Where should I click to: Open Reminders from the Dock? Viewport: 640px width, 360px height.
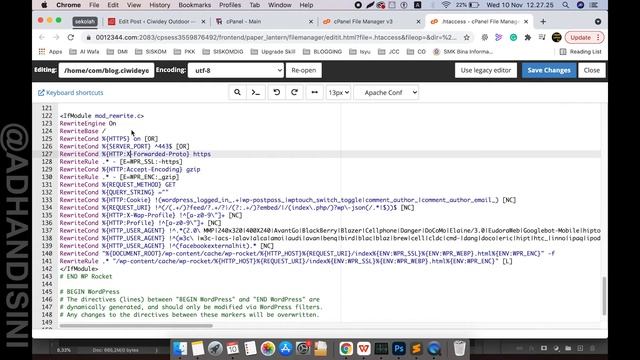point(250,348)
